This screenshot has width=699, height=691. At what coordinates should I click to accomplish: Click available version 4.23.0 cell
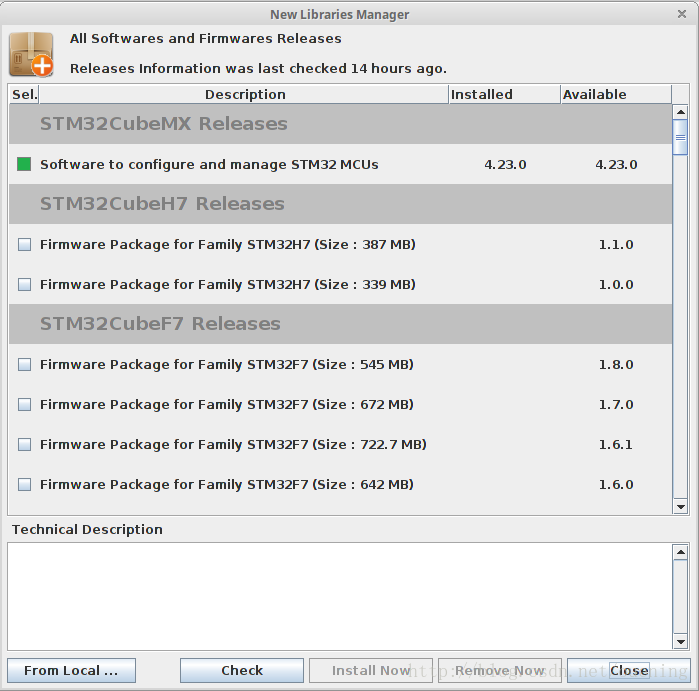616,165
